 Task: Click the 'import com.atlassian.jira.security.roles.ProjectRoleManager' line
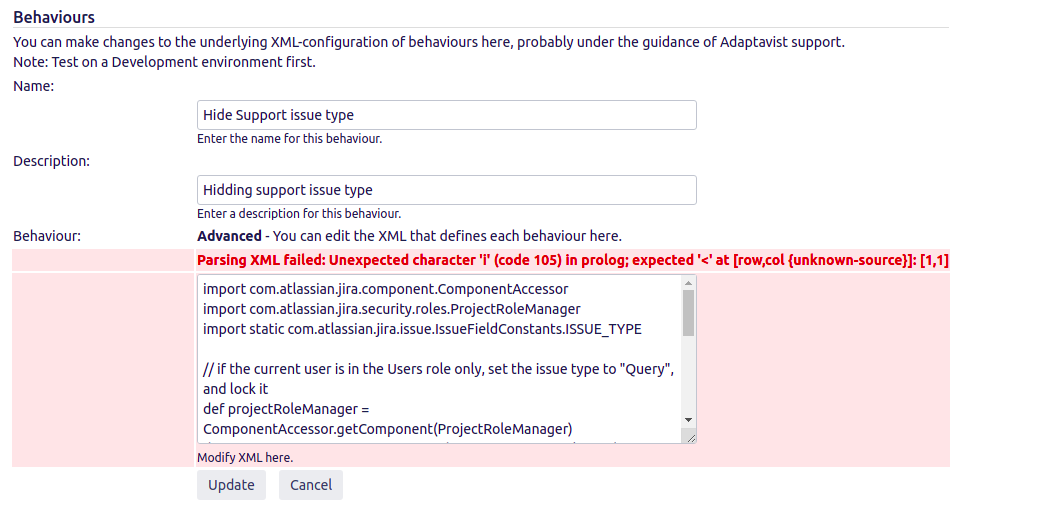pyautogui.click(x=392, y=309)
